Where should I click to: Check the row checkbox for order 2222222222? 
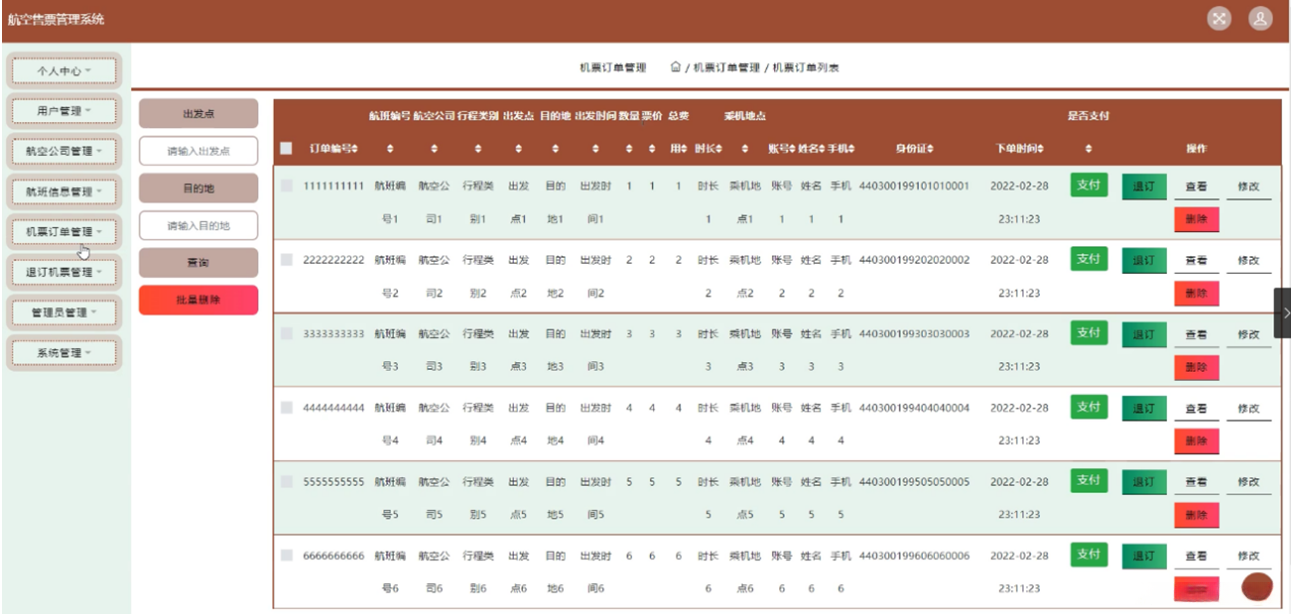(287, 260)
